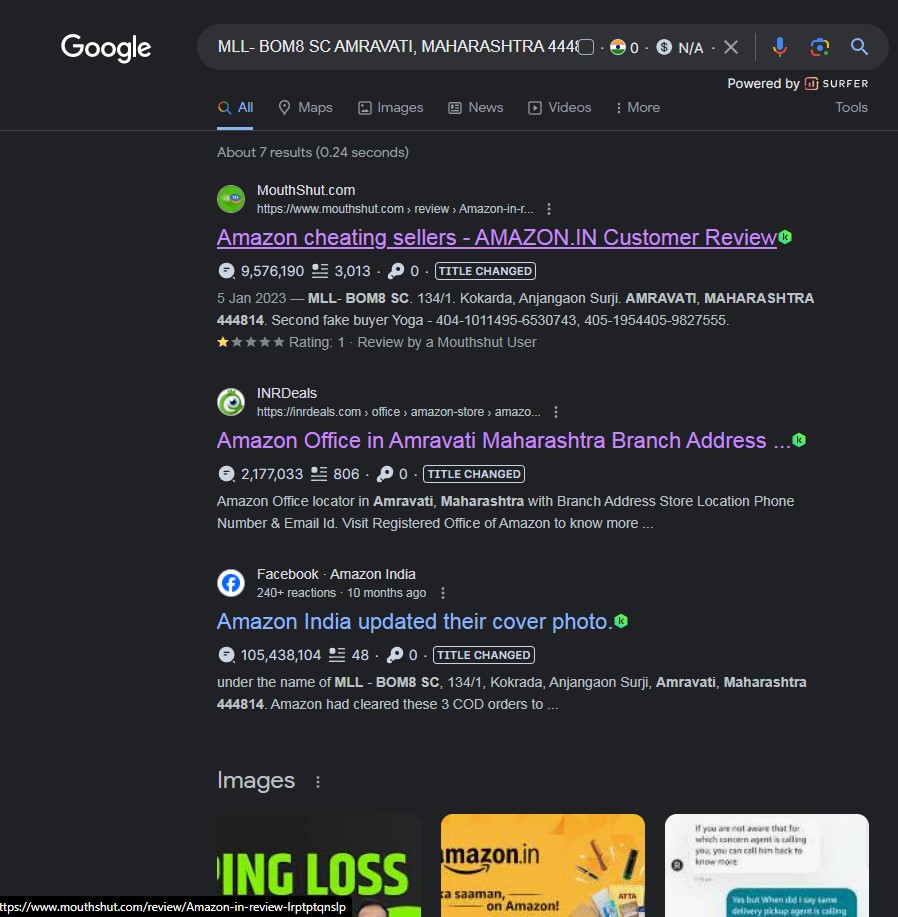Click word count icon beside 806
The width and height of the screenshot is (898, 917).
click(x=319, y=474)
